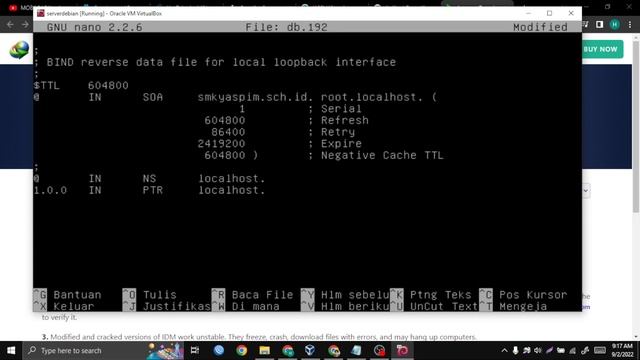640x360 pixels.
Task: Open the Chrome three-dot menu
Action: pyautogui.click(x=630, y=25)
